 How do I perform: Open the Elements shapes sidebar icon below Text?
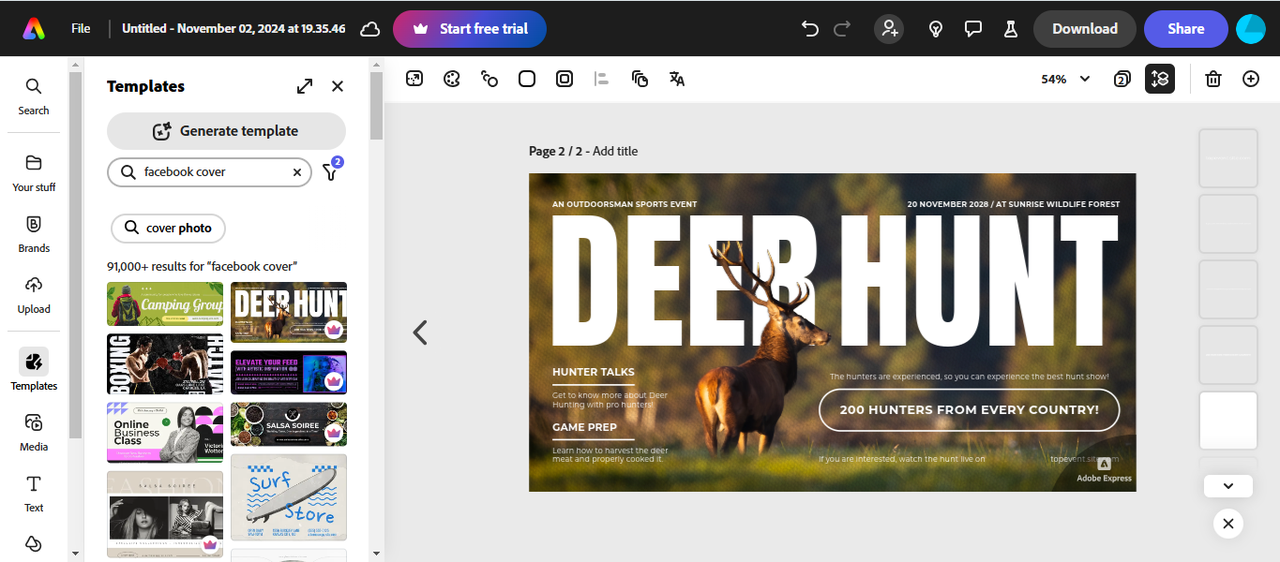(34, 545)
